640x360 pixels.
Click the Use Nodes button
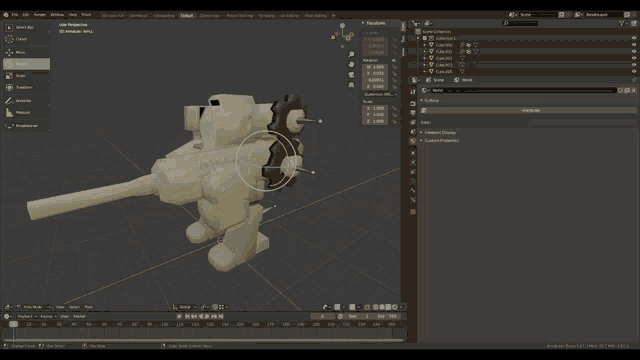(x=531, y=111)
